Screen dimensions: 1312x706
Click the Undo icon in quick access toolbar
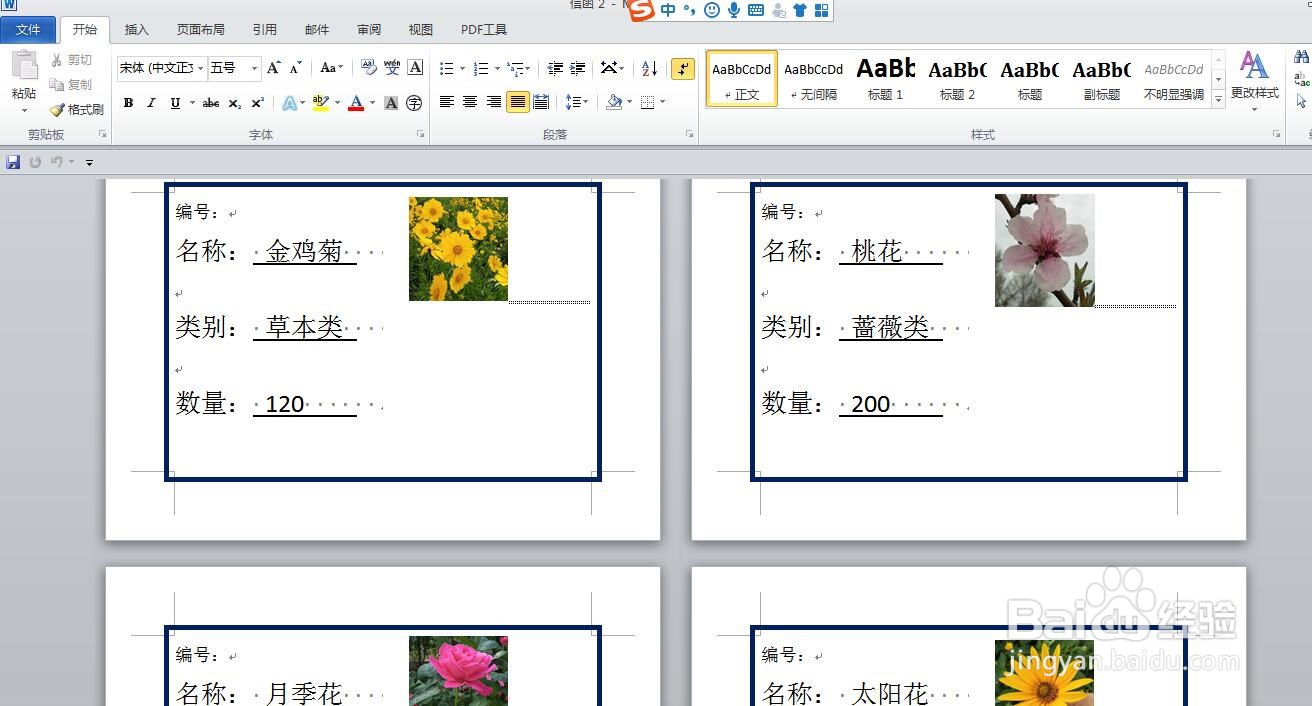click(x=57, y=162)
